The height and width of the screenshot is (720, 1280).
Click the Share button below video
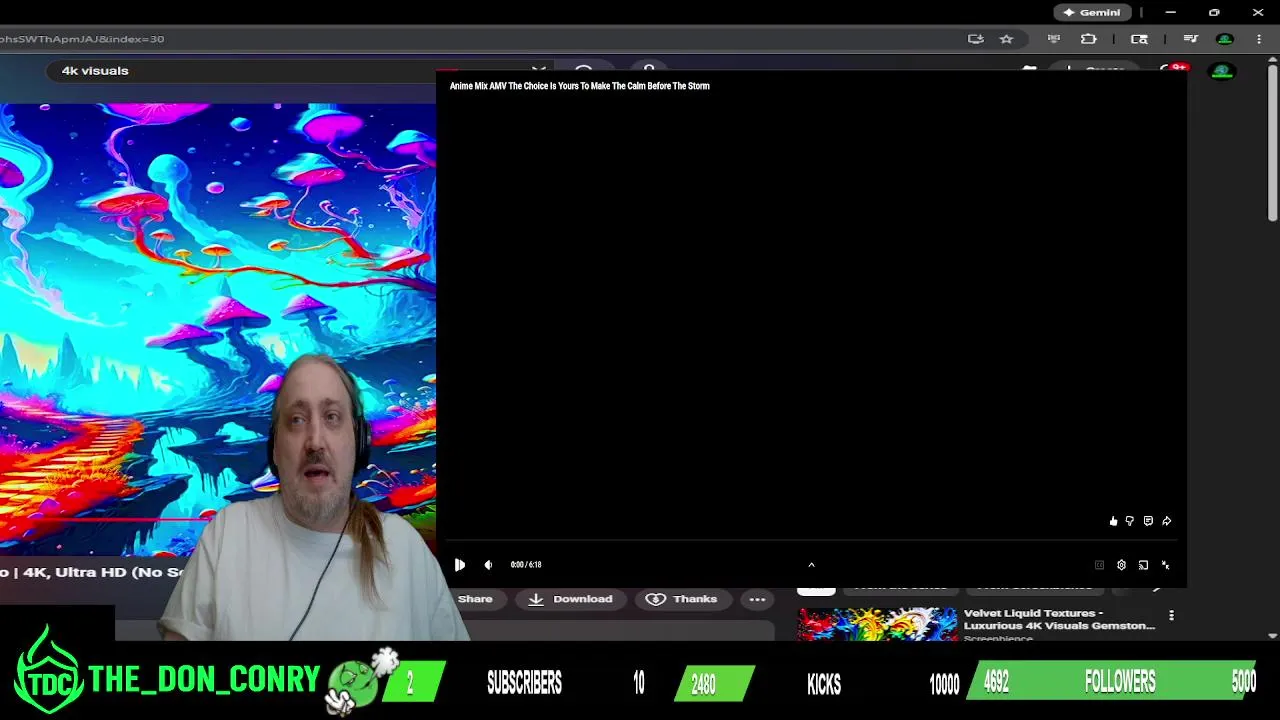(475, 599)
